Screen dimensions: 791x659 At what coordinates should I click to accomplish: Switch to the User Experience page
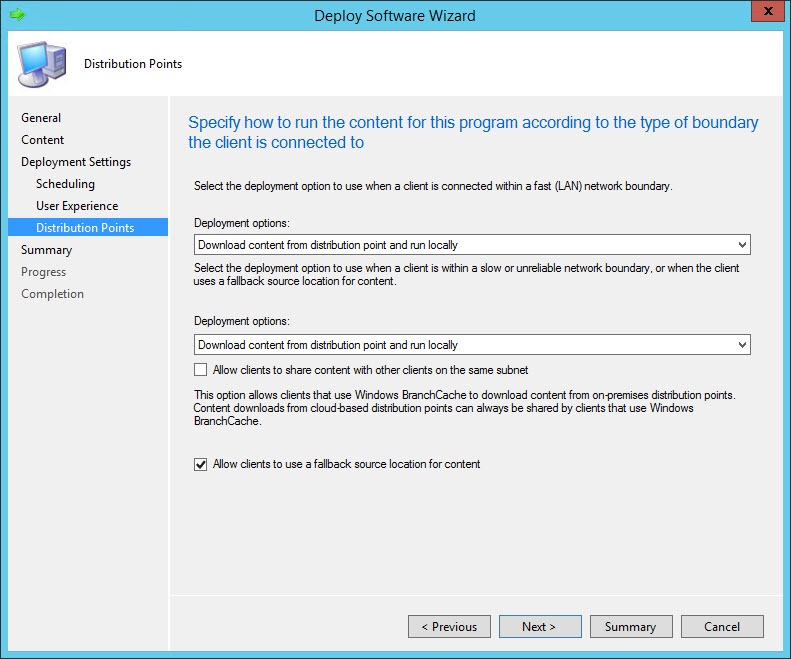point(77,206)
